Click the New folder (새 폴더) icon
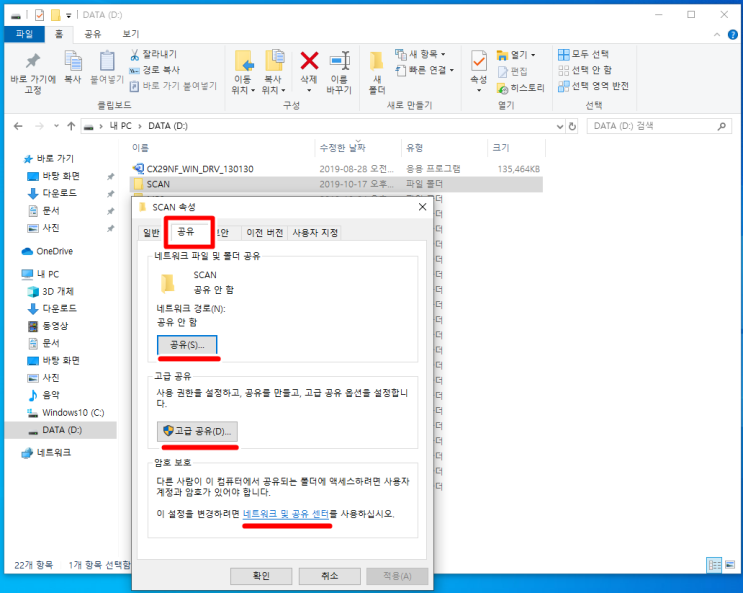The image size is (743, 593). coord(377,62)
